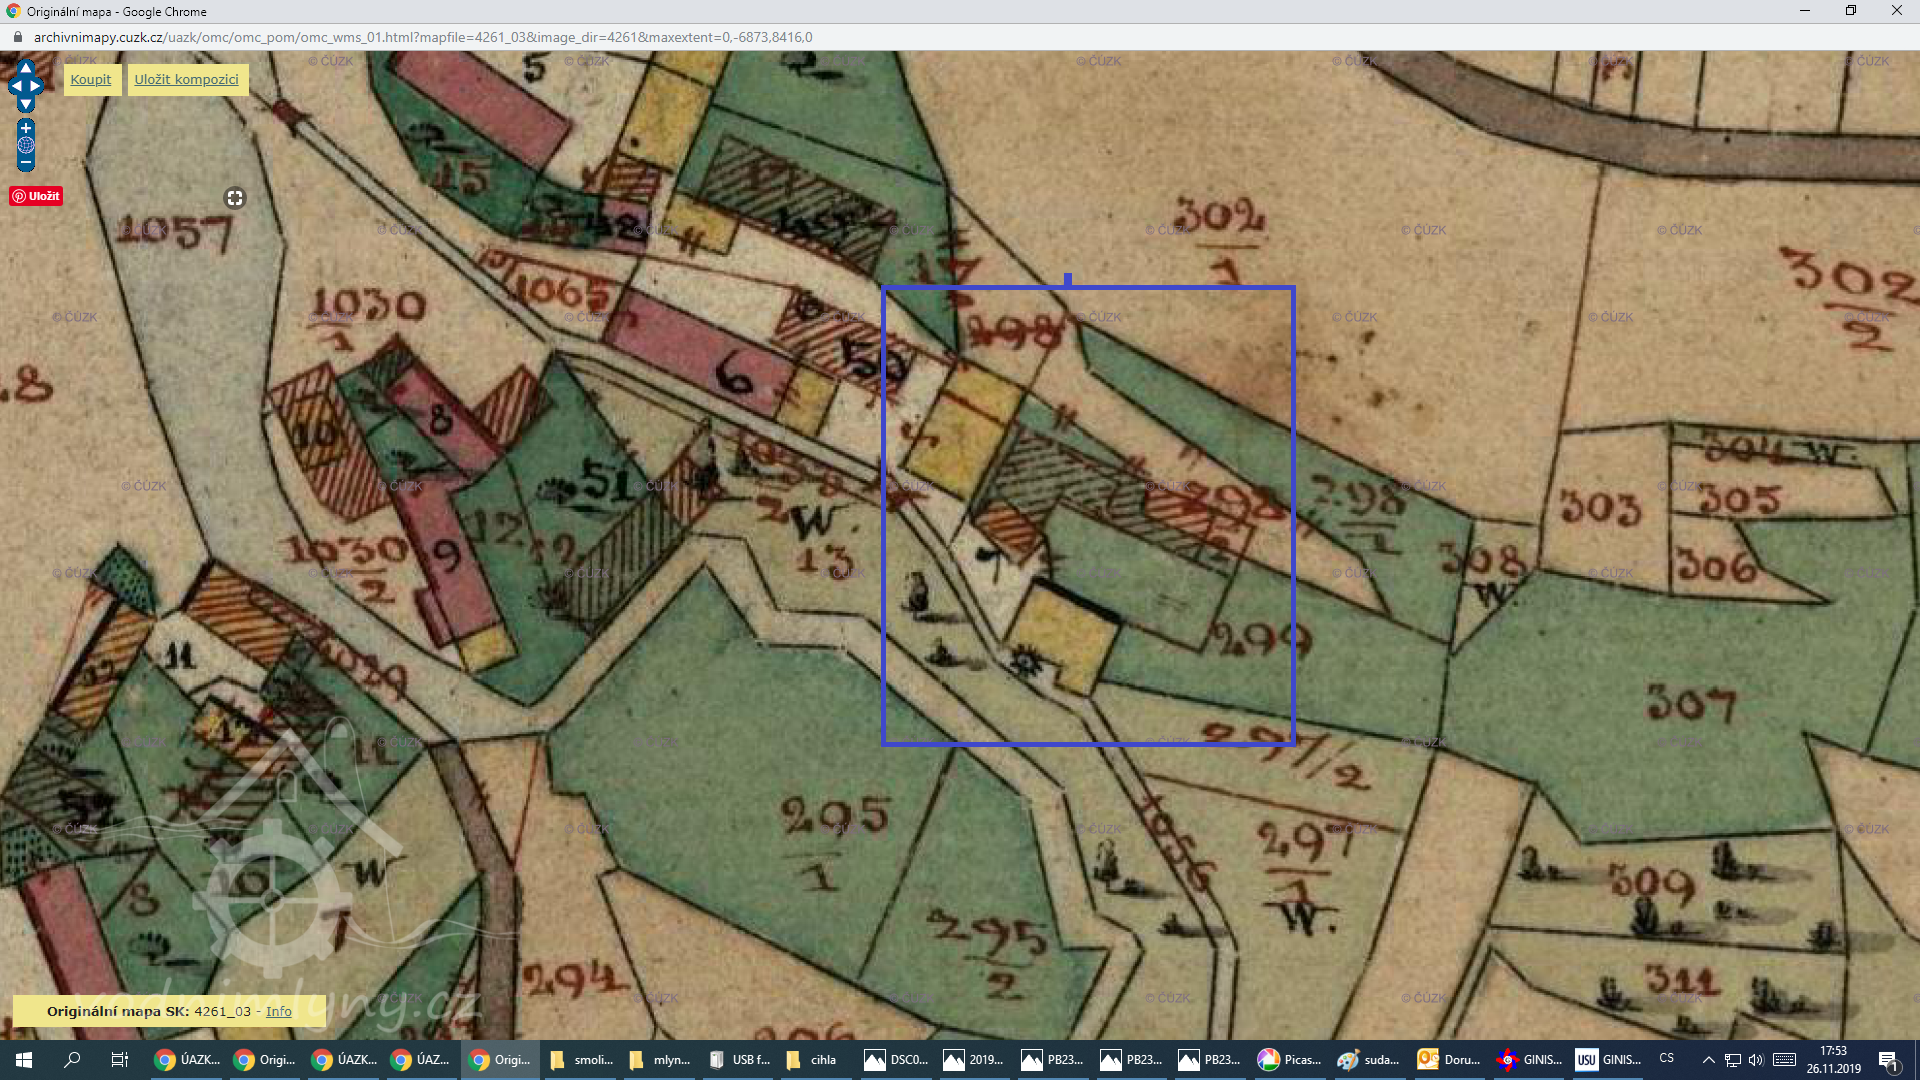The height and width of the screenshot is (1080, 1920).
Task: Switch to the Picasa taskbar window
Action: tap(1290, 1060)
